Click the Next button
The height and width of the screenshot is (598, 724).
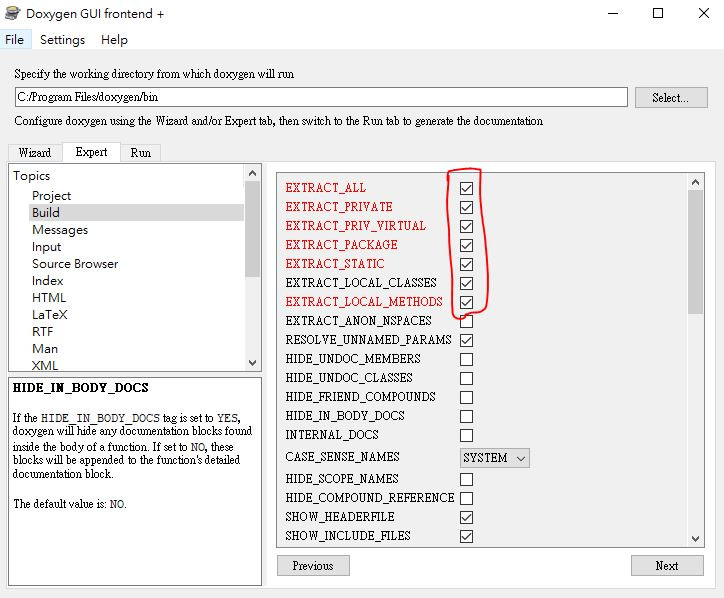pos(667,566)
